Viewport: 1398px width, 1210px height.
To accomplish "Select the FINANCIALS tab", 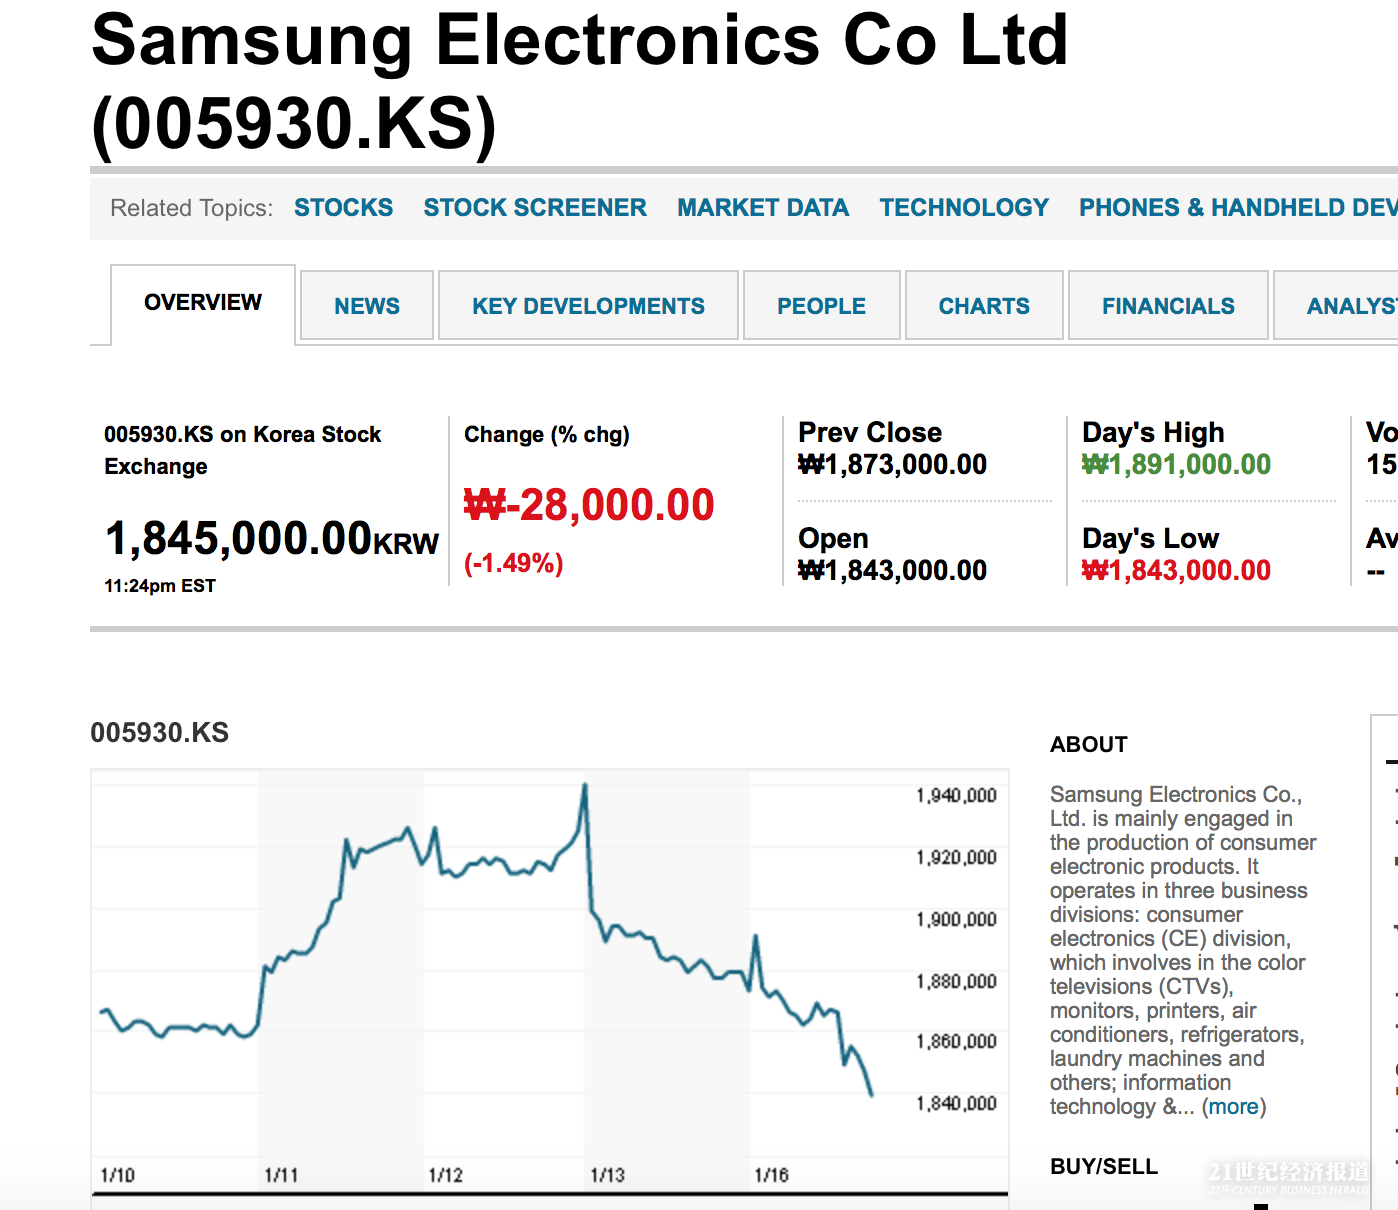I will (x=1168, y=306).
